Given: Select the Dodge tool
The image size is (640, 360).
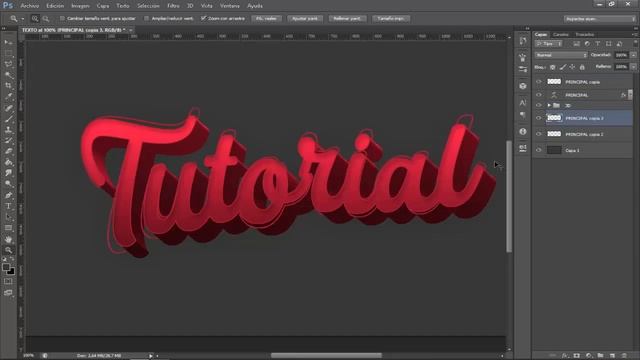Looking at the screenshot, I should coord(8,184).
